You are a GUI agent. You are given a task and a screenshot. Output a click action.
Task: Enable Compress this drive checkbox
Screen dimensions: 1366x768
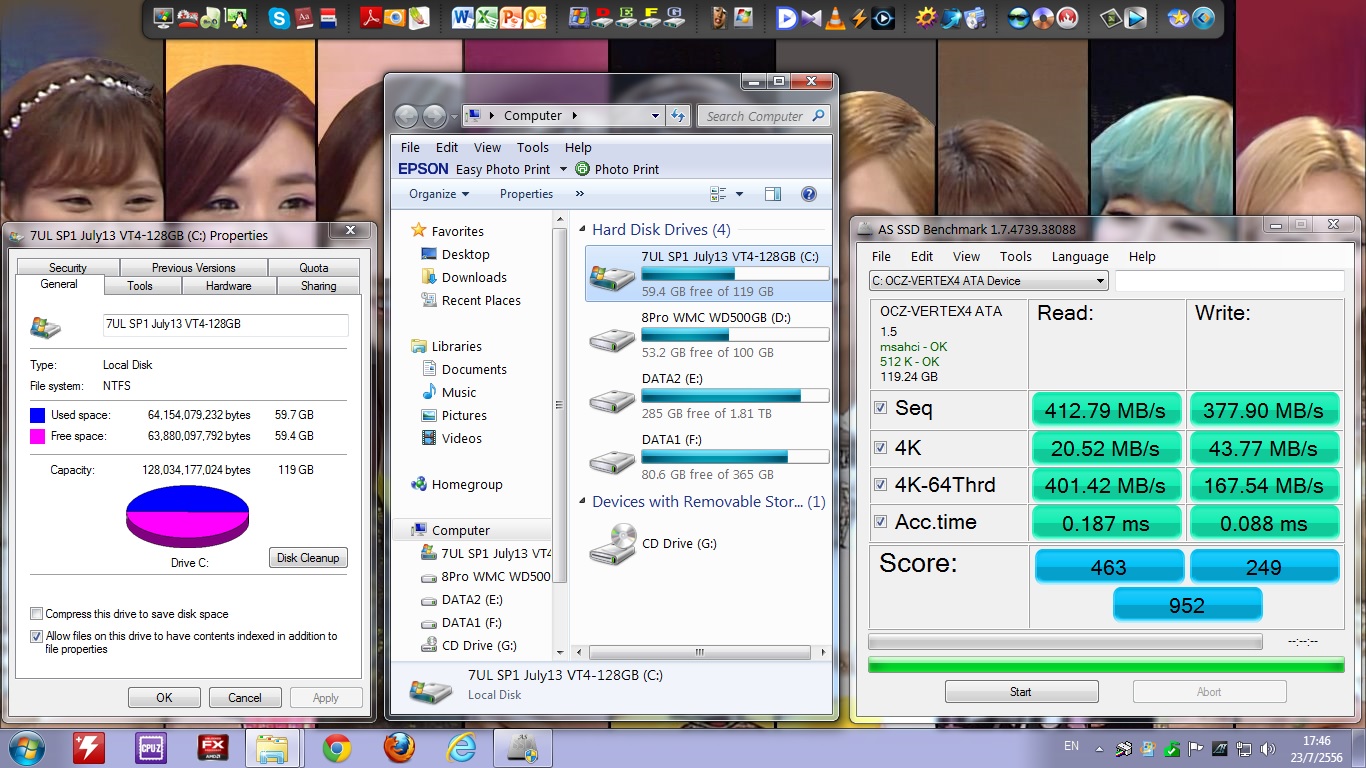pos(37,614)
